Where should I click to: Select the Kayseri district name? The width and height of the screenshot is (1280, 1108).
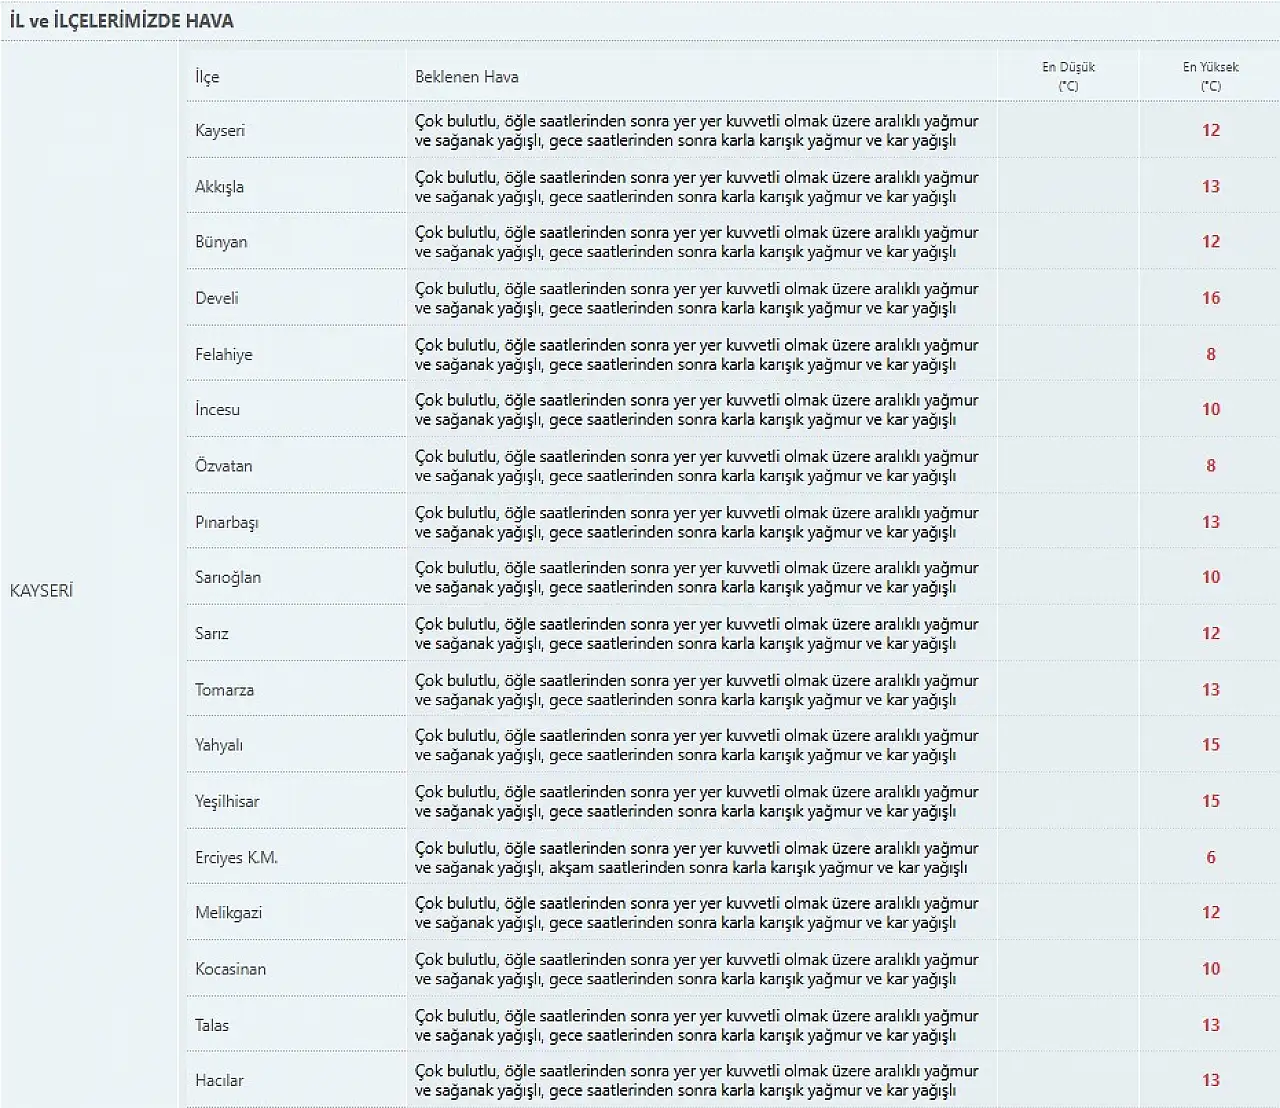point(220,130)
